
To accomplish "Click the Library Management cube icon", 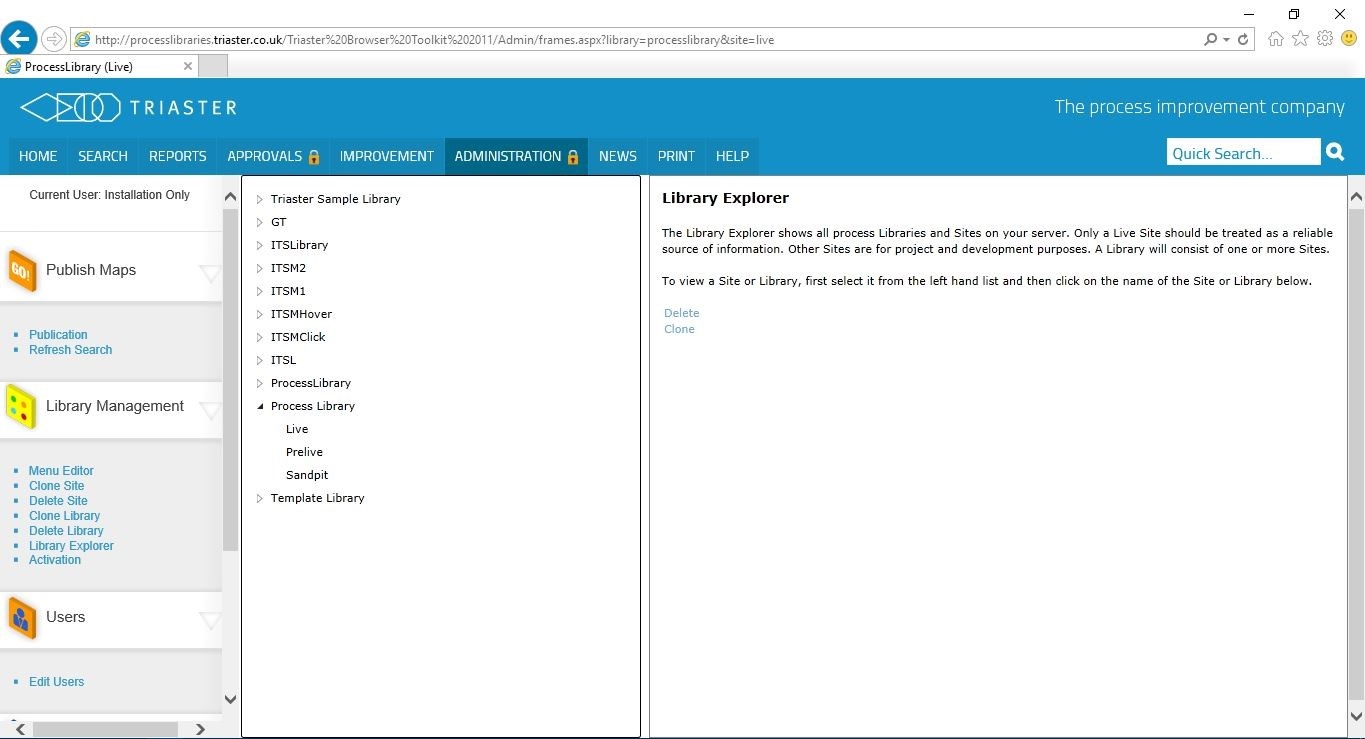I will point(21,406).
